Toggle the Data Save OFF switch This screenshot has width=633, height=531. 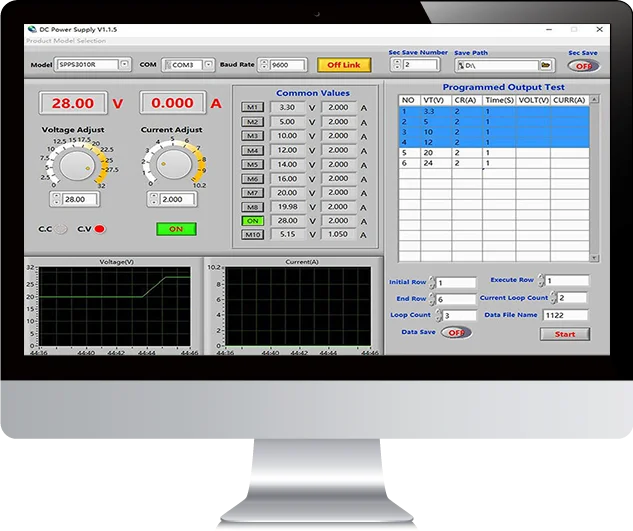click(457, 333)
